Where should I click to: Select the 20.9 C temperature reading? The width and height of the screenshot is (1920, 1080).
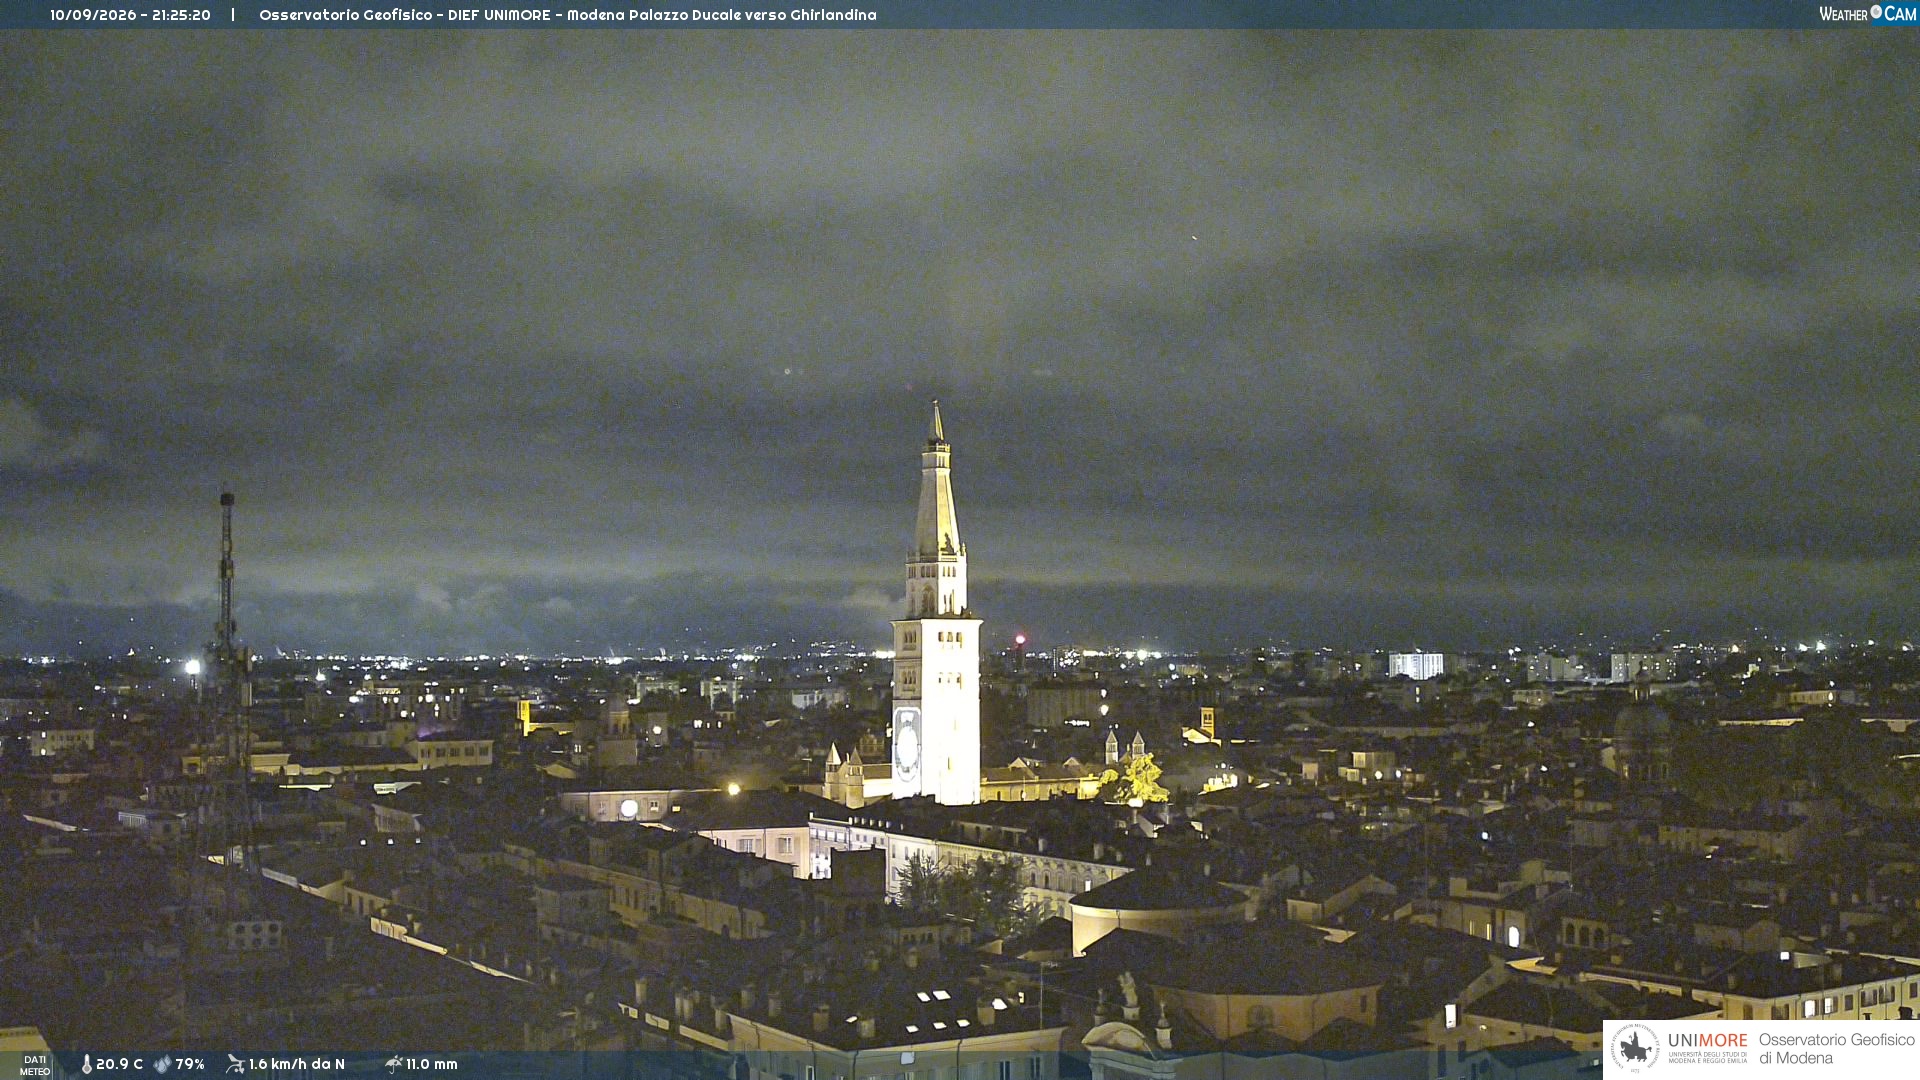pyautogui.click(x=119, y=1064)
